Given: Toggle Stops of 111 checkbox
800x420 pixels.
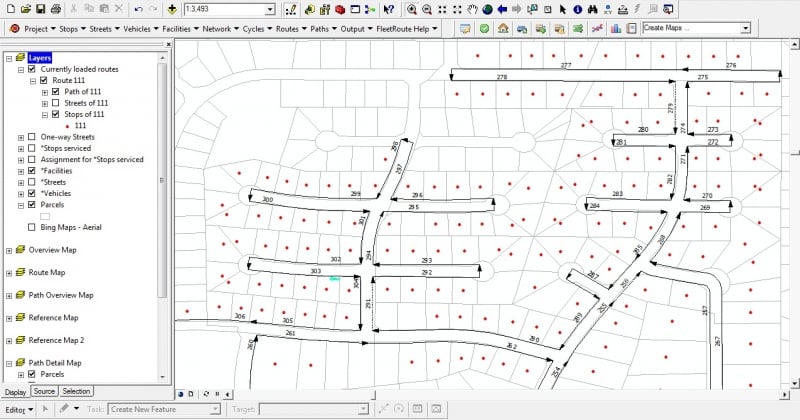Looking at the screenshot, I should [x=56, y=114].
